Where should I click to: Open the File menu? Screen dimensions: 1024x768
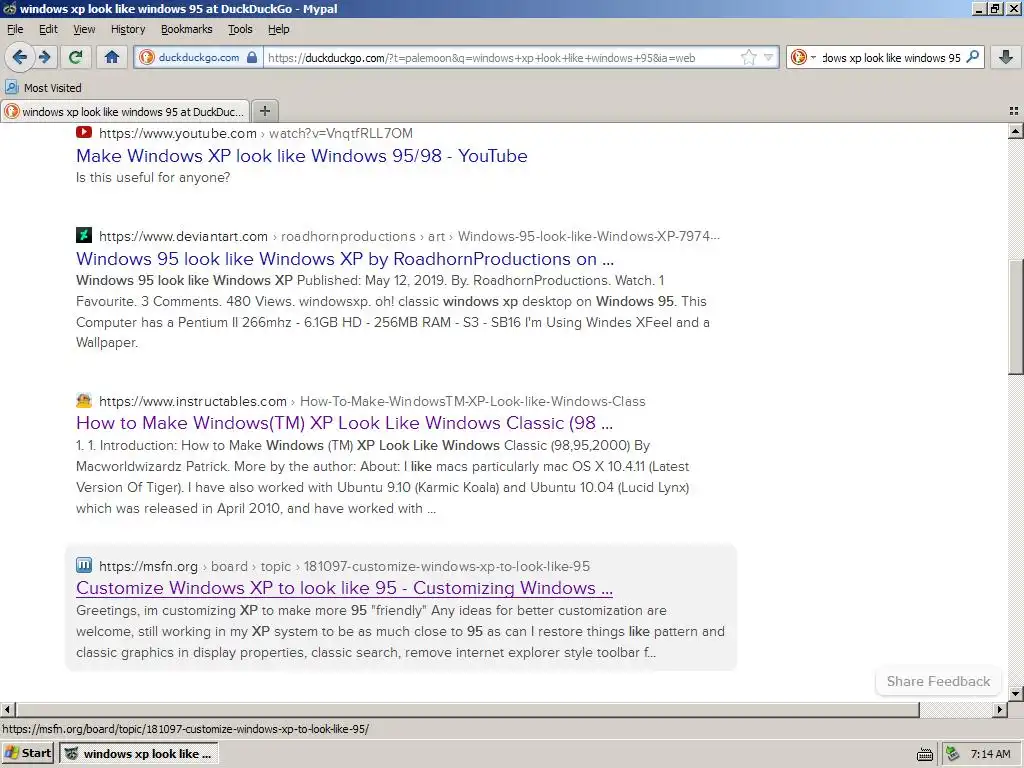tap(15, 29)
